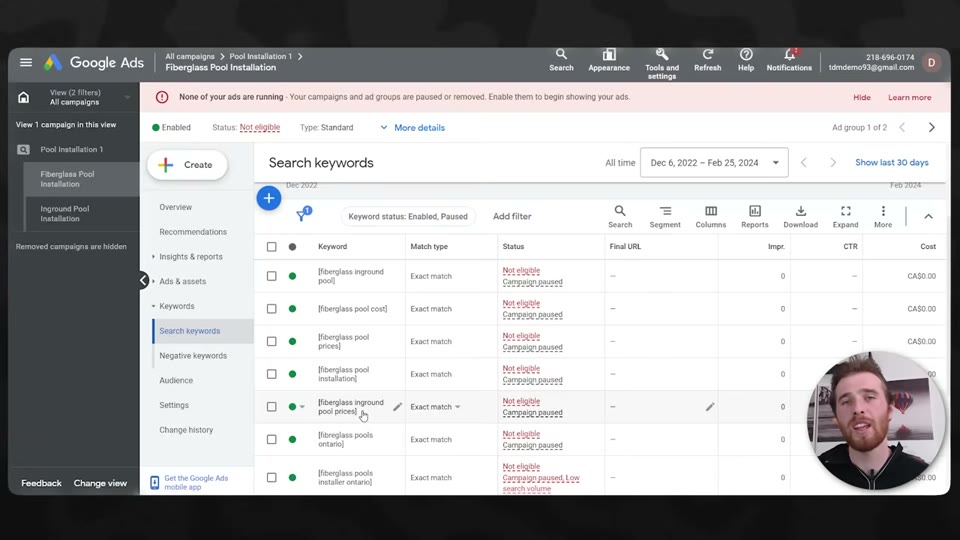The width and height of the screenshot is (960, 540).
Task: Expand Ads & assets section
Action: (x=182, y=281)
